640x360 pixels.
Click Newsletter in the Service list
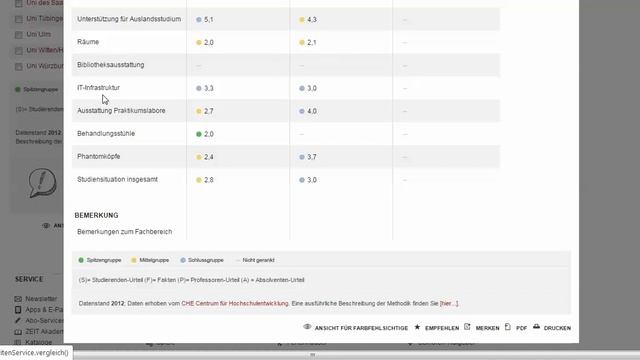pos(41,299)
